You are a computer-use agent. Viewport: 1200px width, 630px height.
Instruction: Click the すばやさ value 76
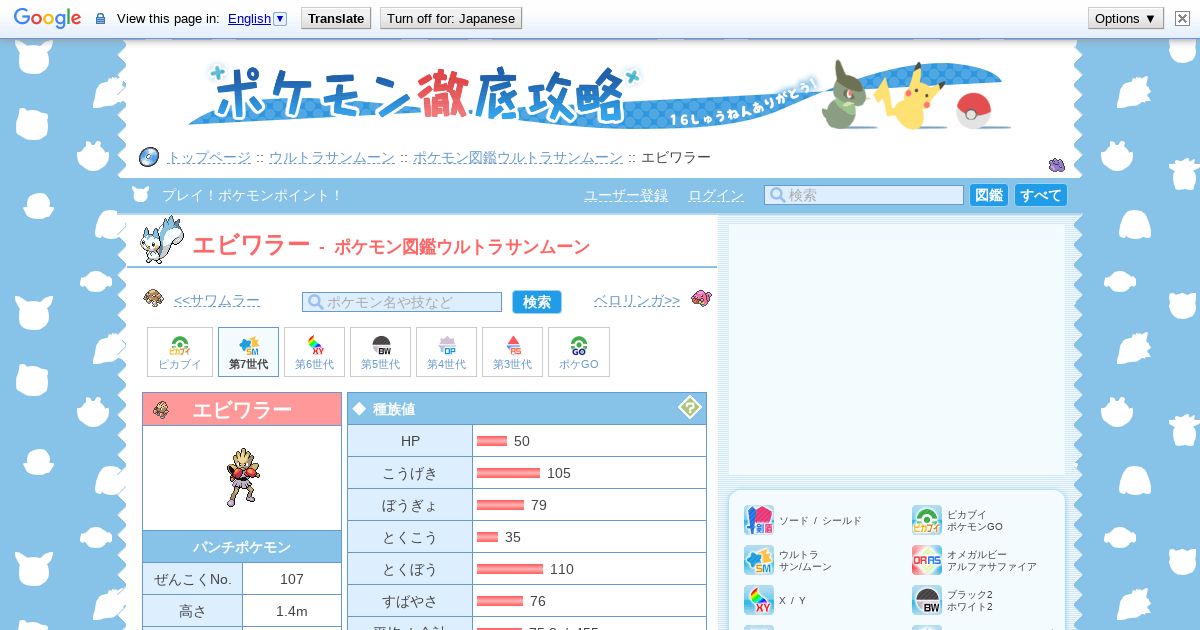(538, 601)
